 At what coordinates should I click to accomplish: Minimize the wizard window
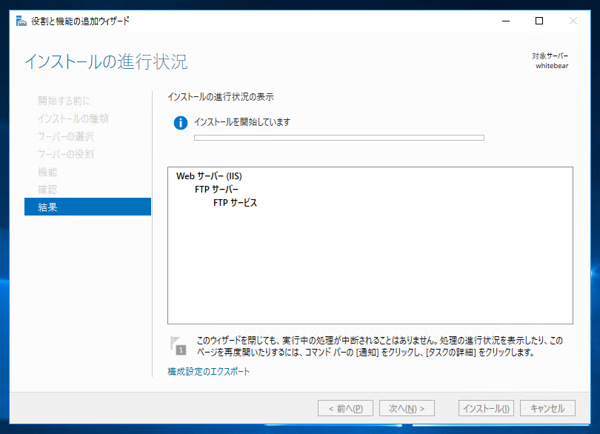pos(506,21)
